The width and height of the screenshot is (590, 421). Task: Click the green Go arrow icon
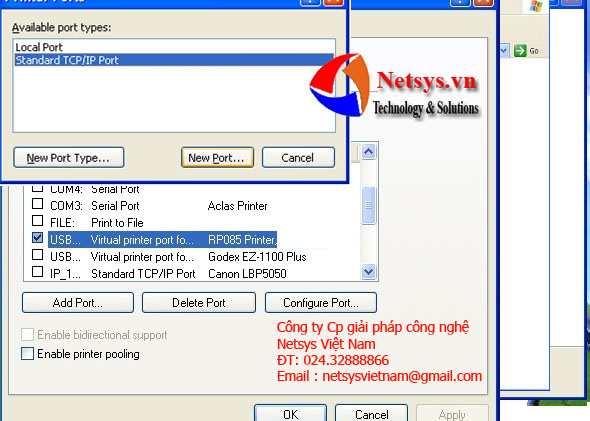520,50
